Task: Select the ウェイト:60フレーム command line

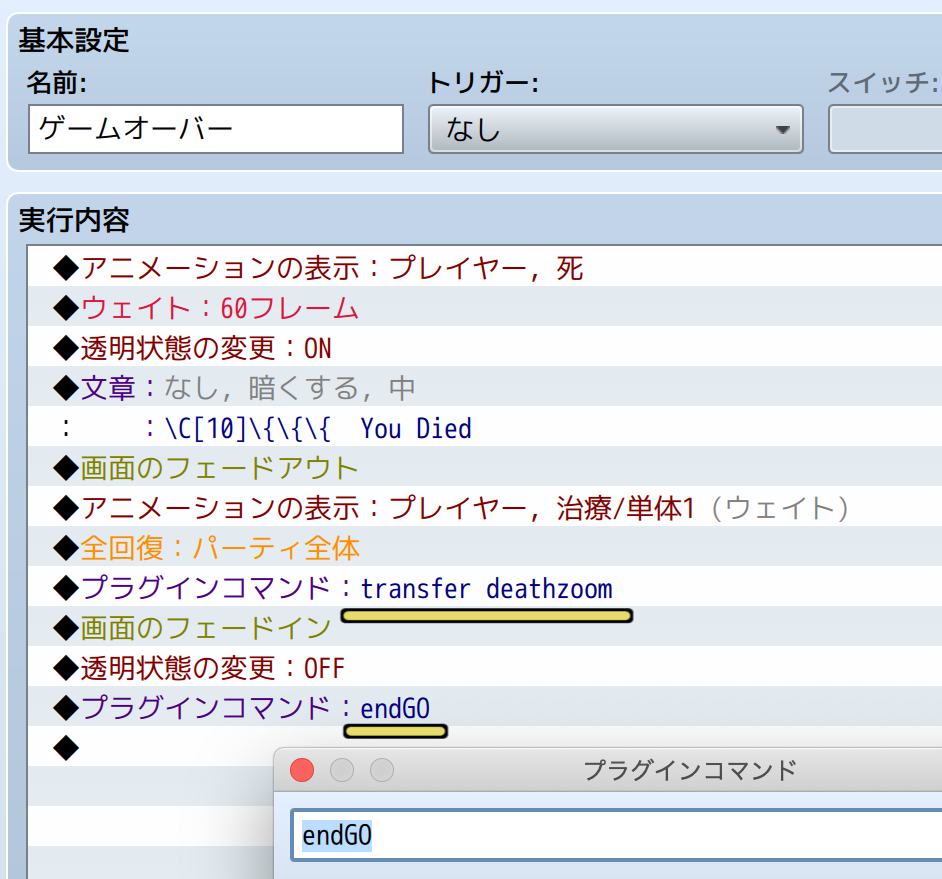Action: (220, 308)
